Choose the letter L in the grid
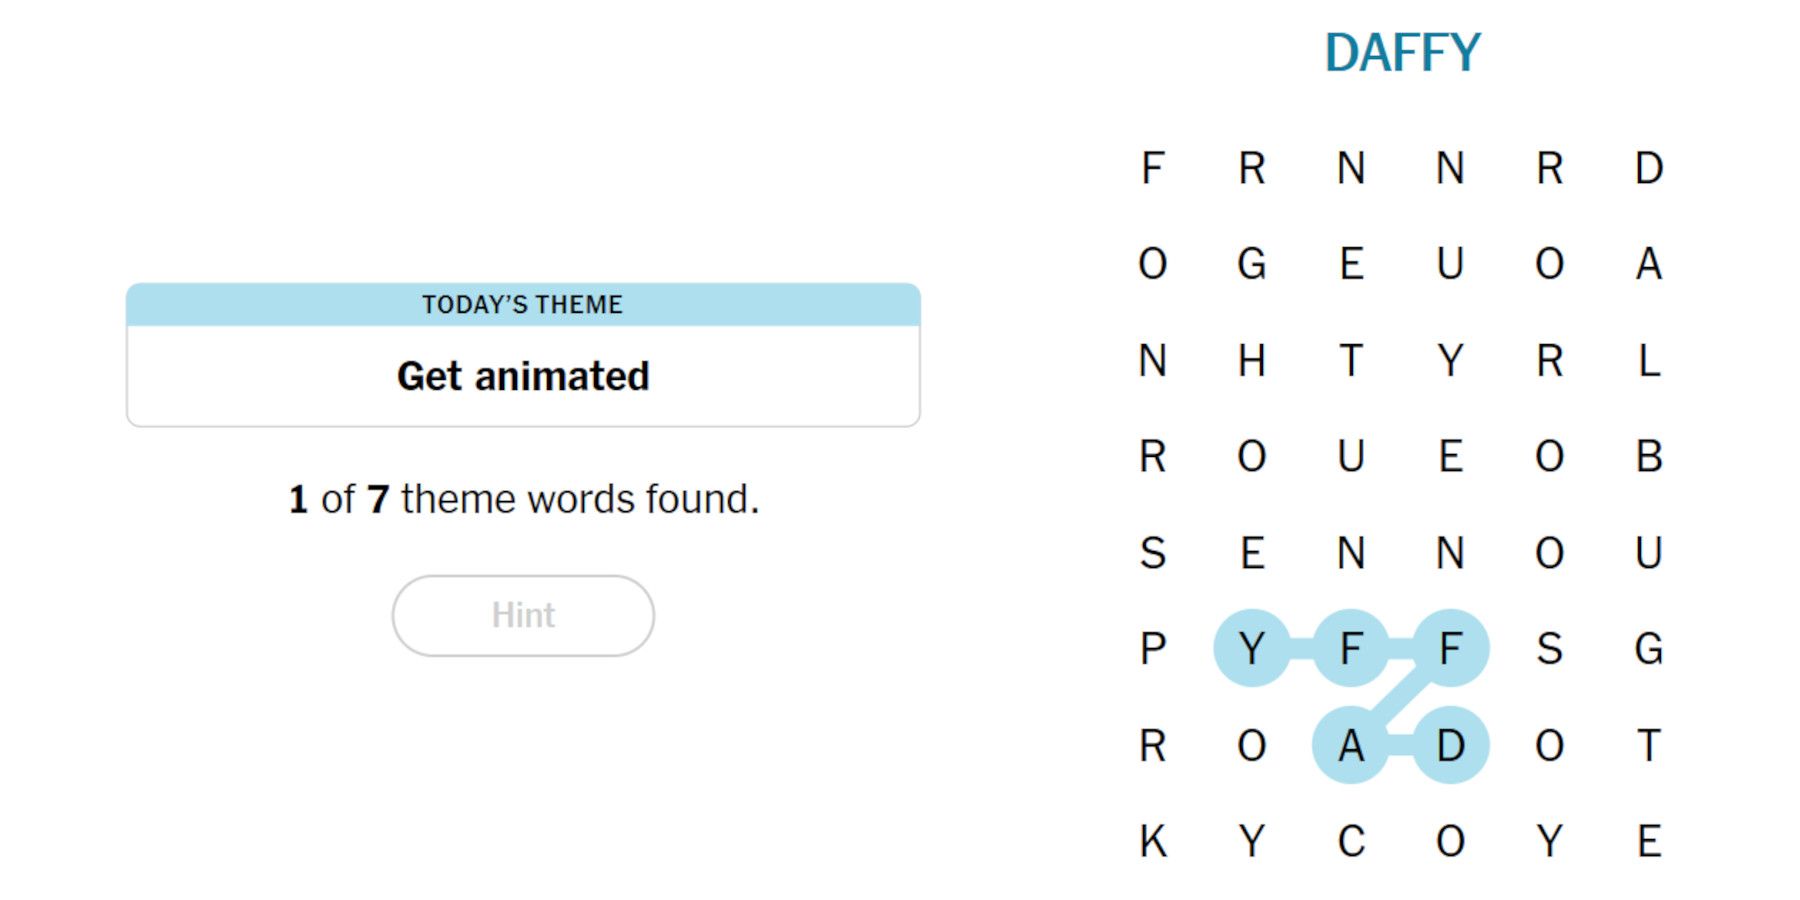The height and width of the screenshot is (900, 1800). 1648,360
